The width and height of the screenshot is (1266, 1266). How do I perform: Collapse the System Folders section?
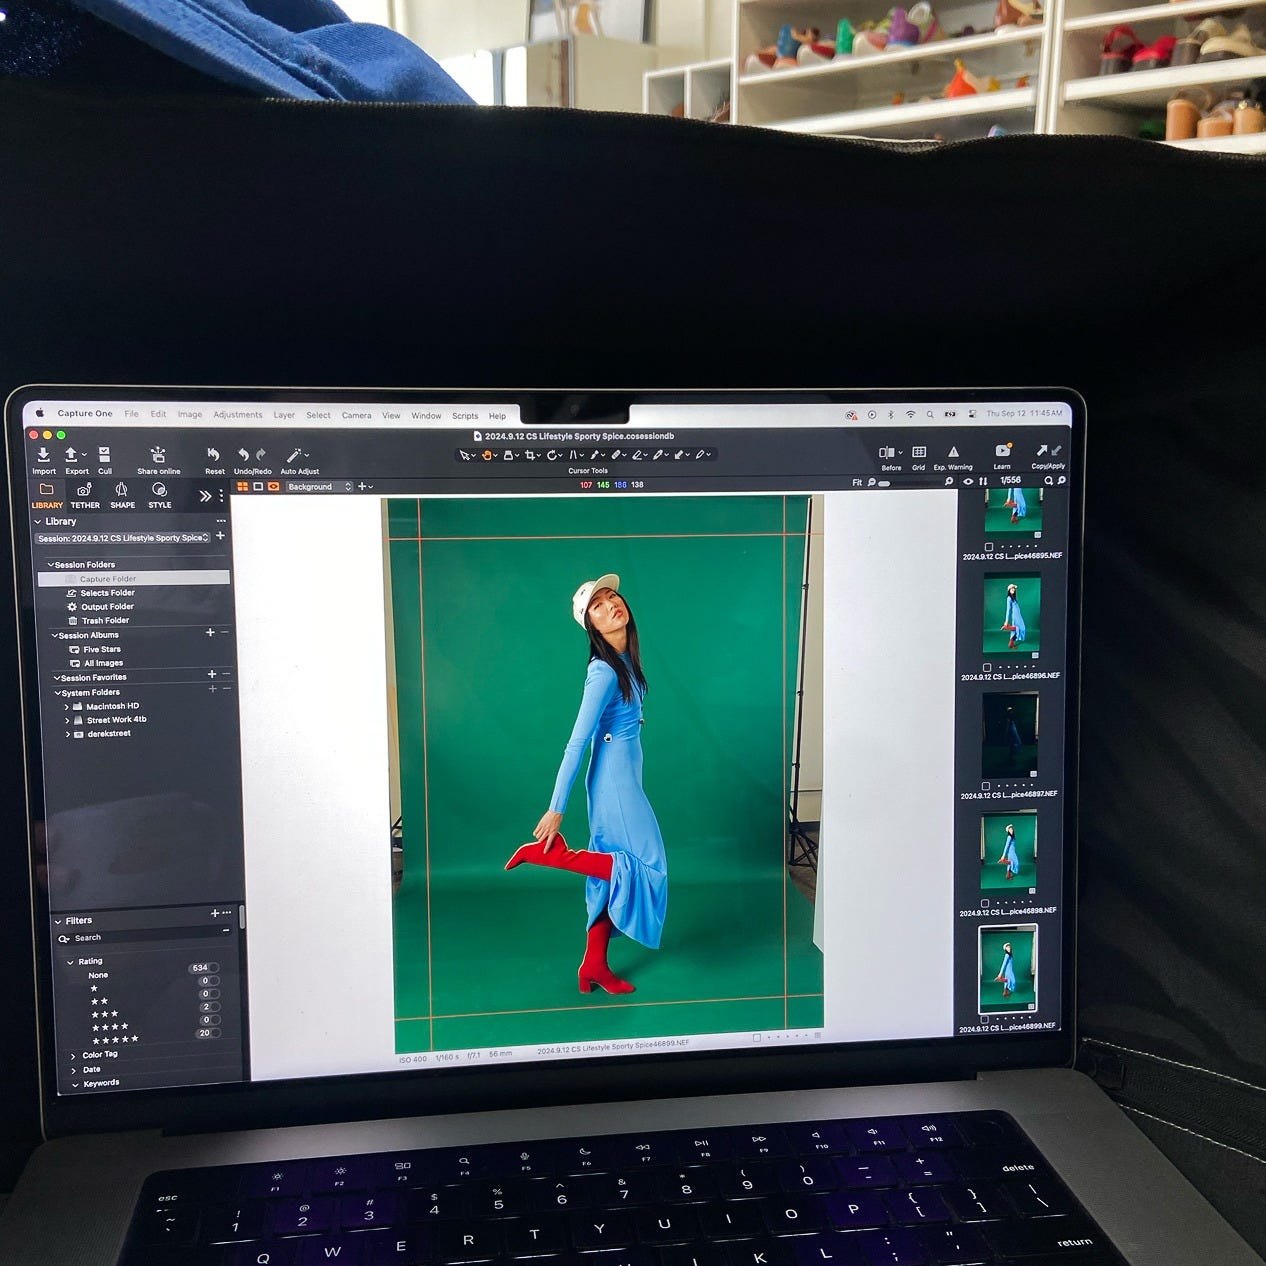[x=58, y=692]
